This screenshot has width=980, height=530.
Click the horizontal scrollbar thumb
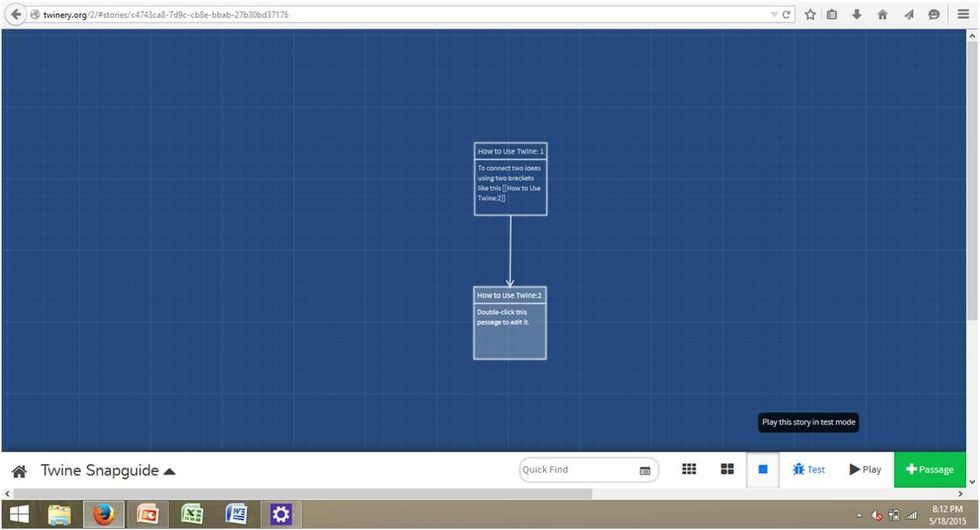(302, 494)
